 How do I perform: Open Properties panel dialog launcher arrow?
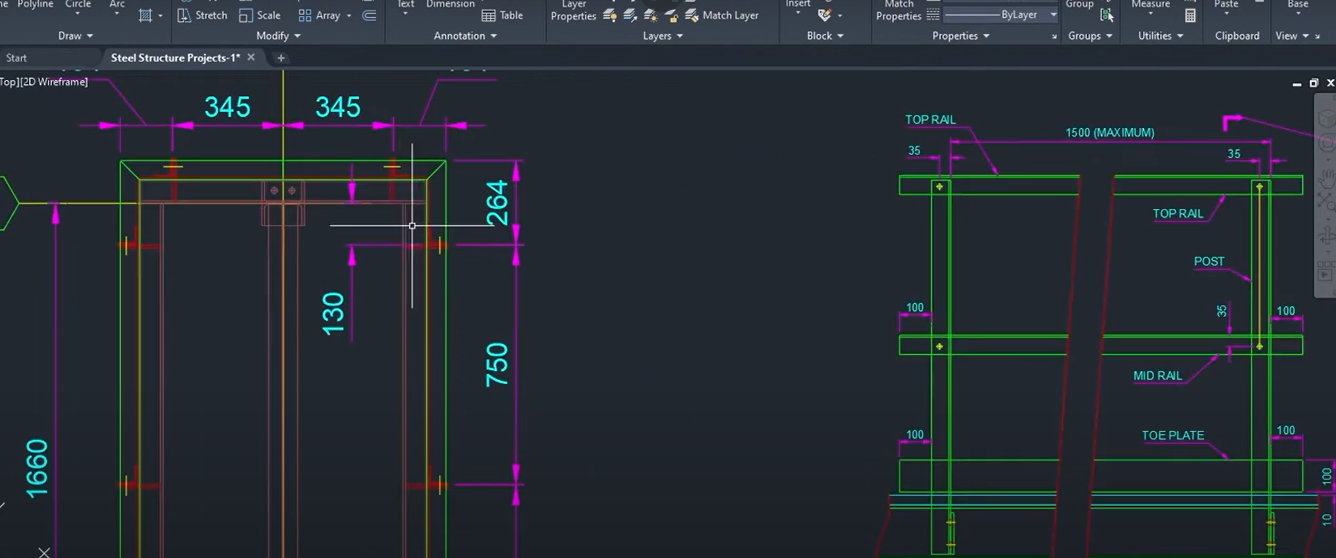click(1054, 37)
